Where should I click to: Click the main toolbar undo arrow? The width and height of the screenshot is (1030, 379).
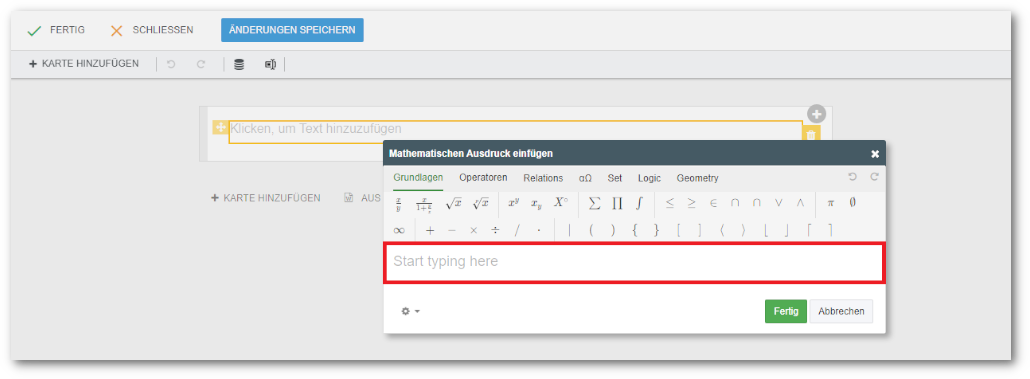point(171,64)
